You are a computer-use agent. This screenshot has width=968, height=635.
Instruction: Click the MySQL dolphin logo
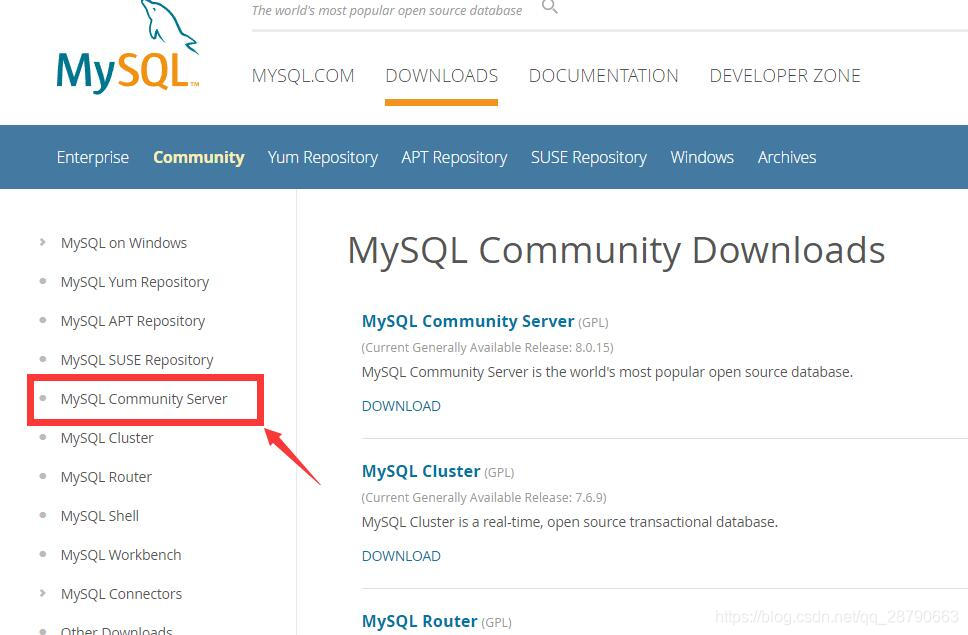(127, 47)
